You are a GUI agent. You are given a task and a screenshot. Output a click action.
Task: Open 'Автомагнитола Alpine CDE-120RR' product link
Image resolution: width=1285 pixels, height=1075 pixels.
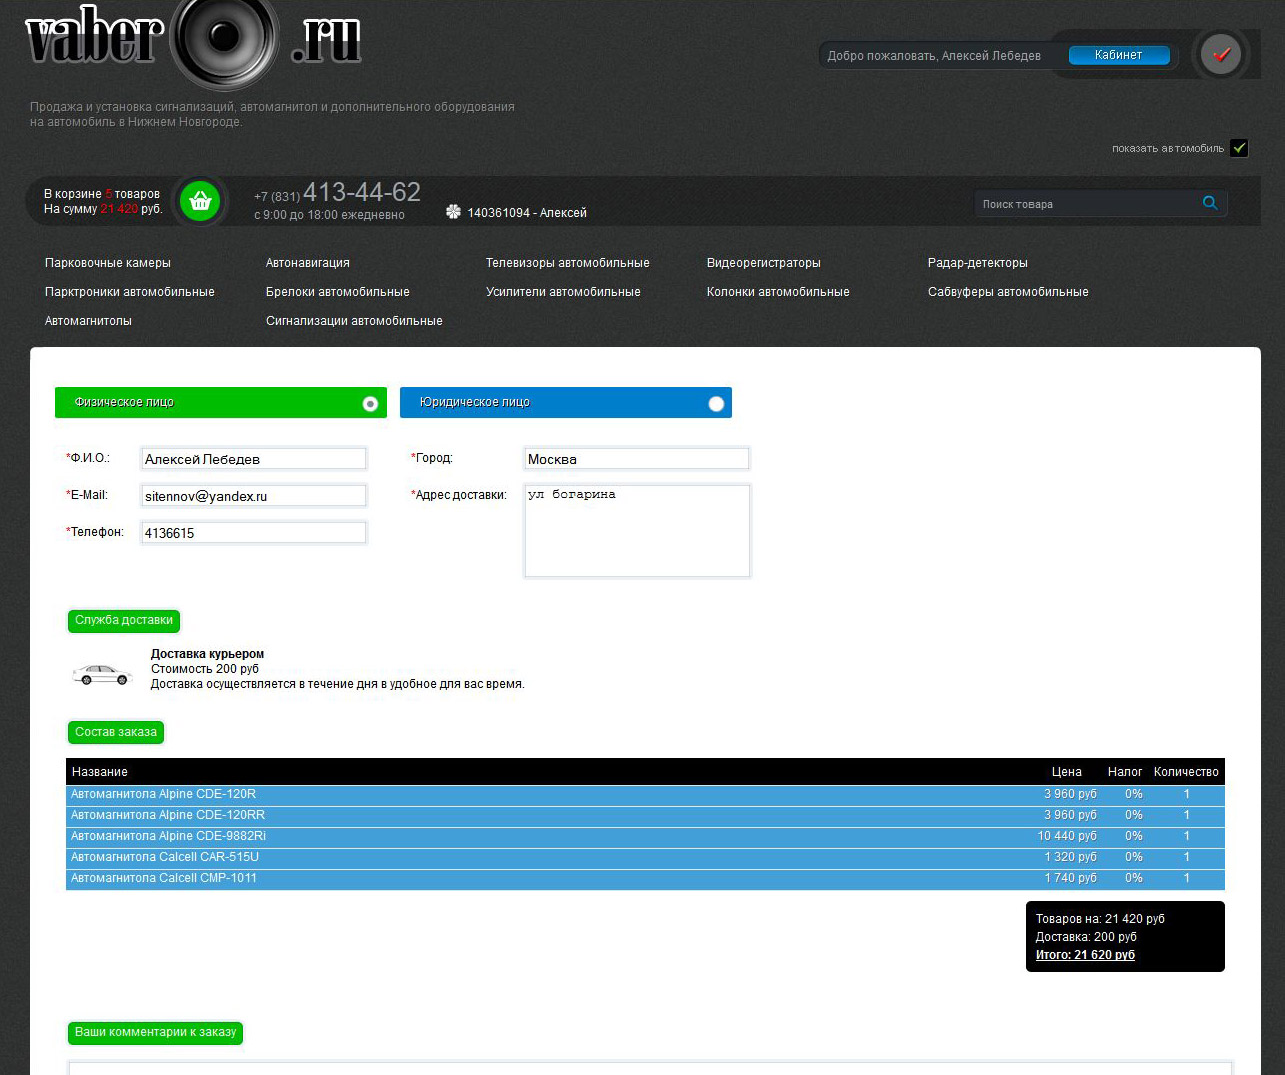(x=168, y=816)
